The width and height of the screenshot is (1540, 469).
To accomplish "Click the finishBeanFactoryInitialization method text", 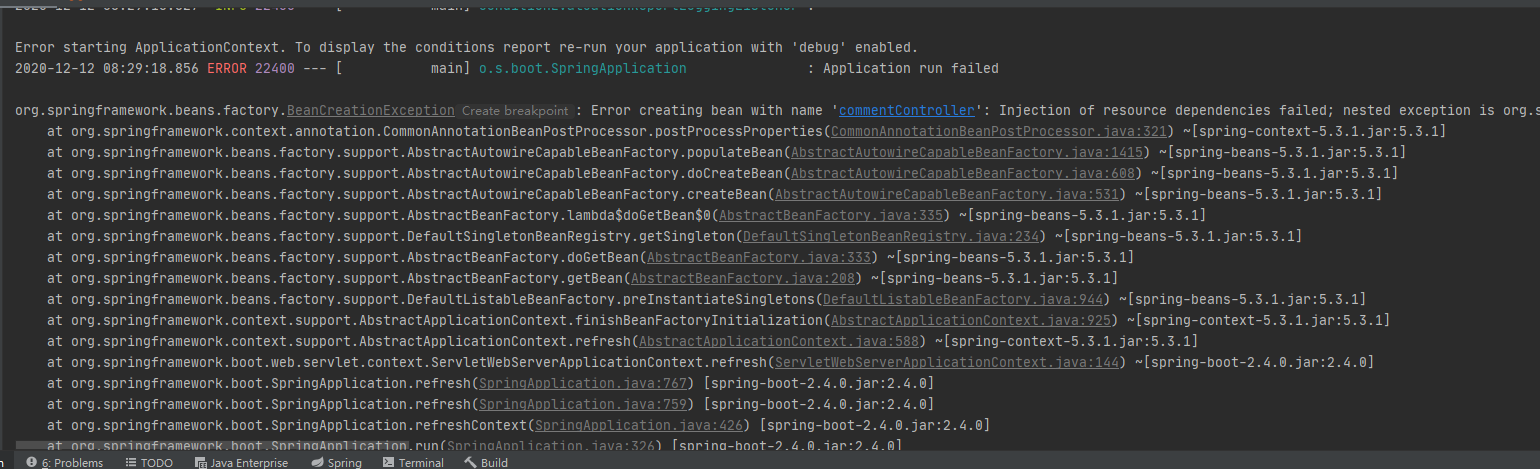I will point(699,320).
